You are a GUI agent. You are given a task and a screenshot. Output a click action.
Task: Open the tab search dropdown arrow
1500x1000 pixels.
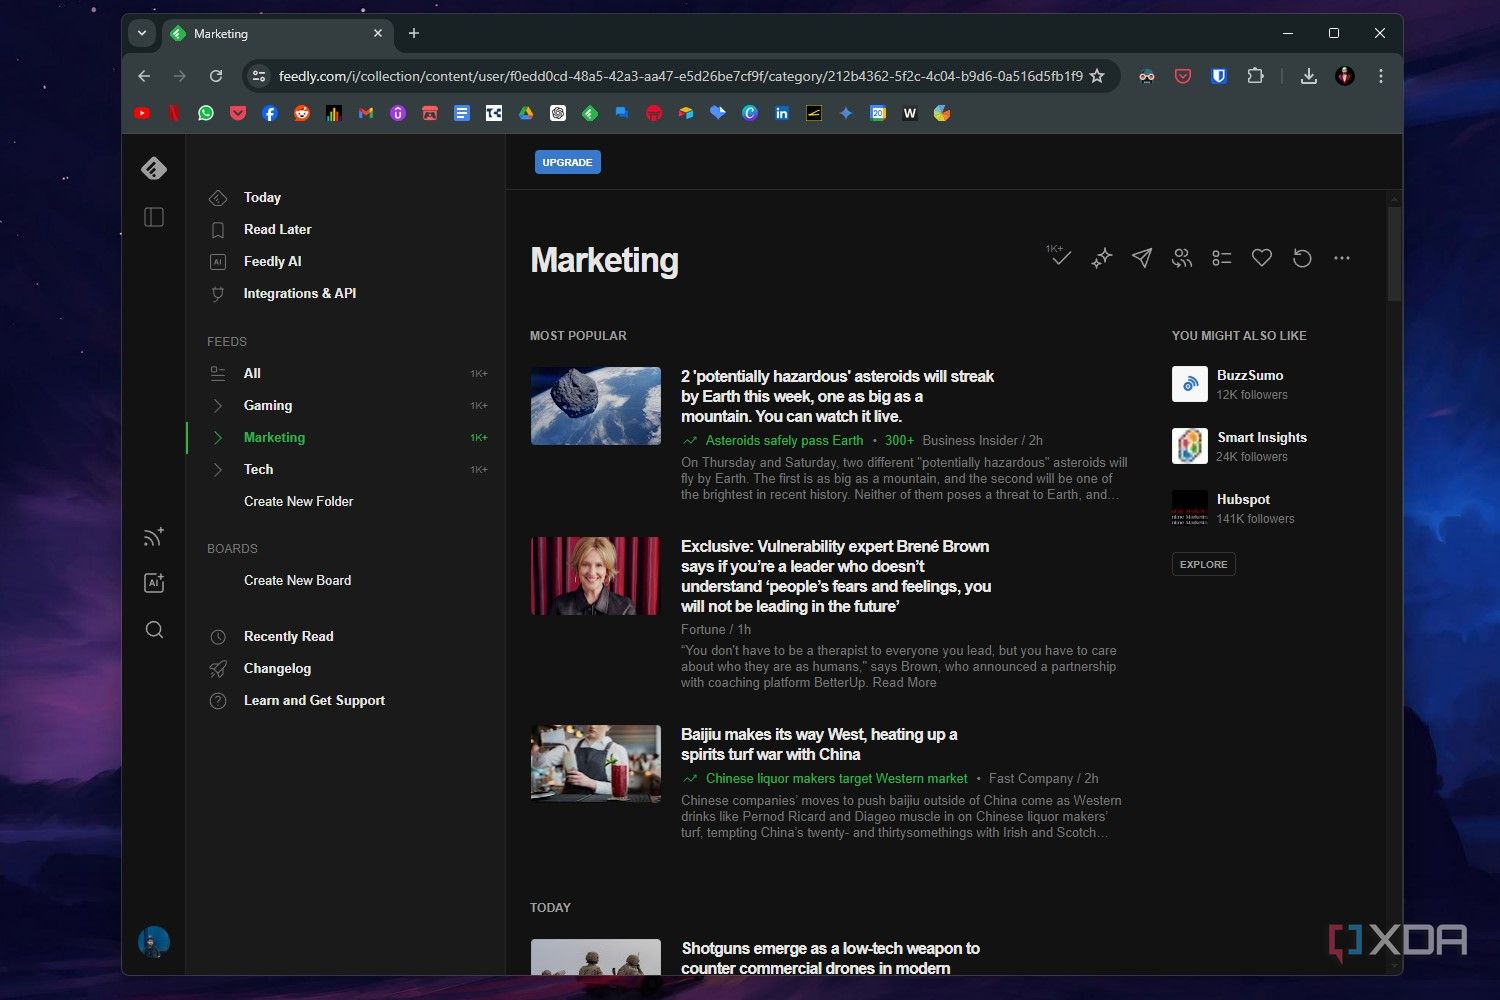142,33
